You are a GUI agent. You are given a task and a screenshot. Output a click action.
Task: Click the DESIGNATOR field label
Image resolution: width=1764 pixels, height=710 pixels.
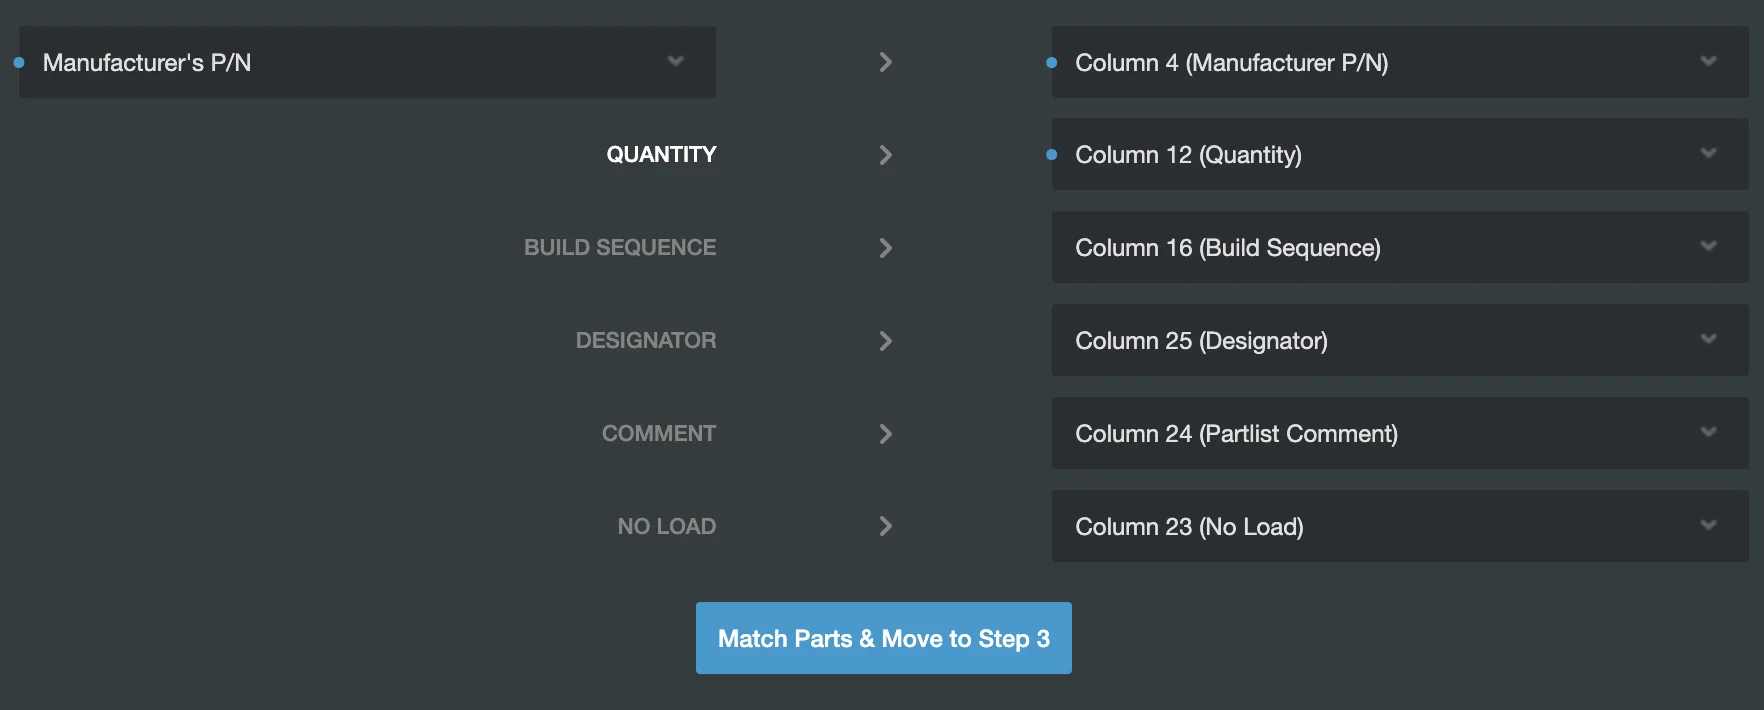pos(646,341)
